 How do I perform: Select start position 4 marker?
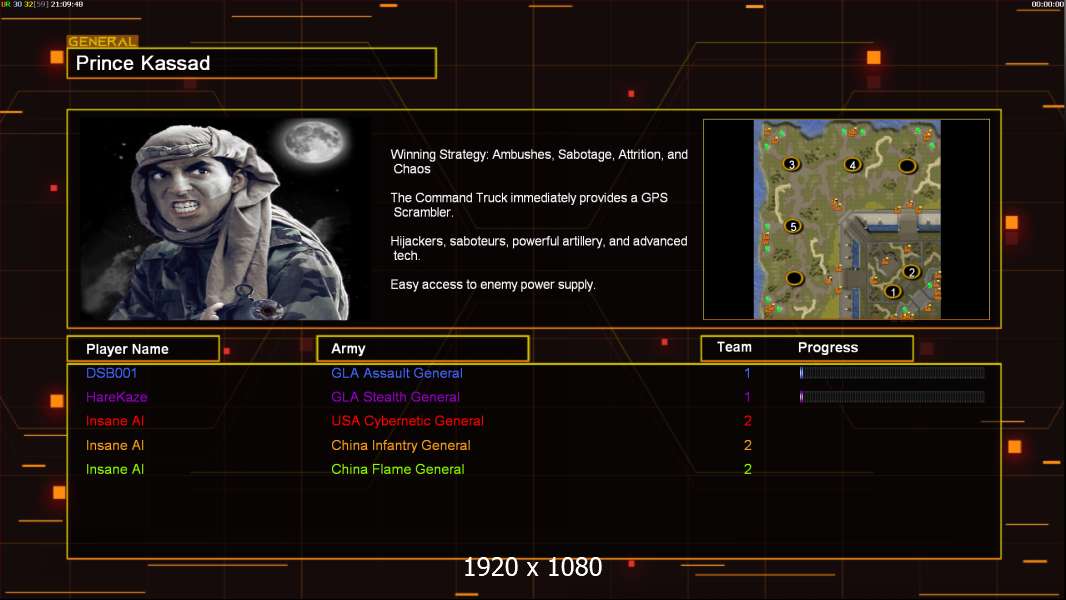point(852,164)
